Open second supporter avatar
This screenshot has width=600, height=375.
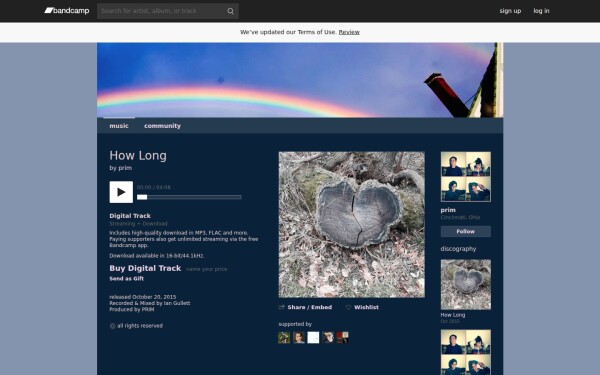coord(298,338)
